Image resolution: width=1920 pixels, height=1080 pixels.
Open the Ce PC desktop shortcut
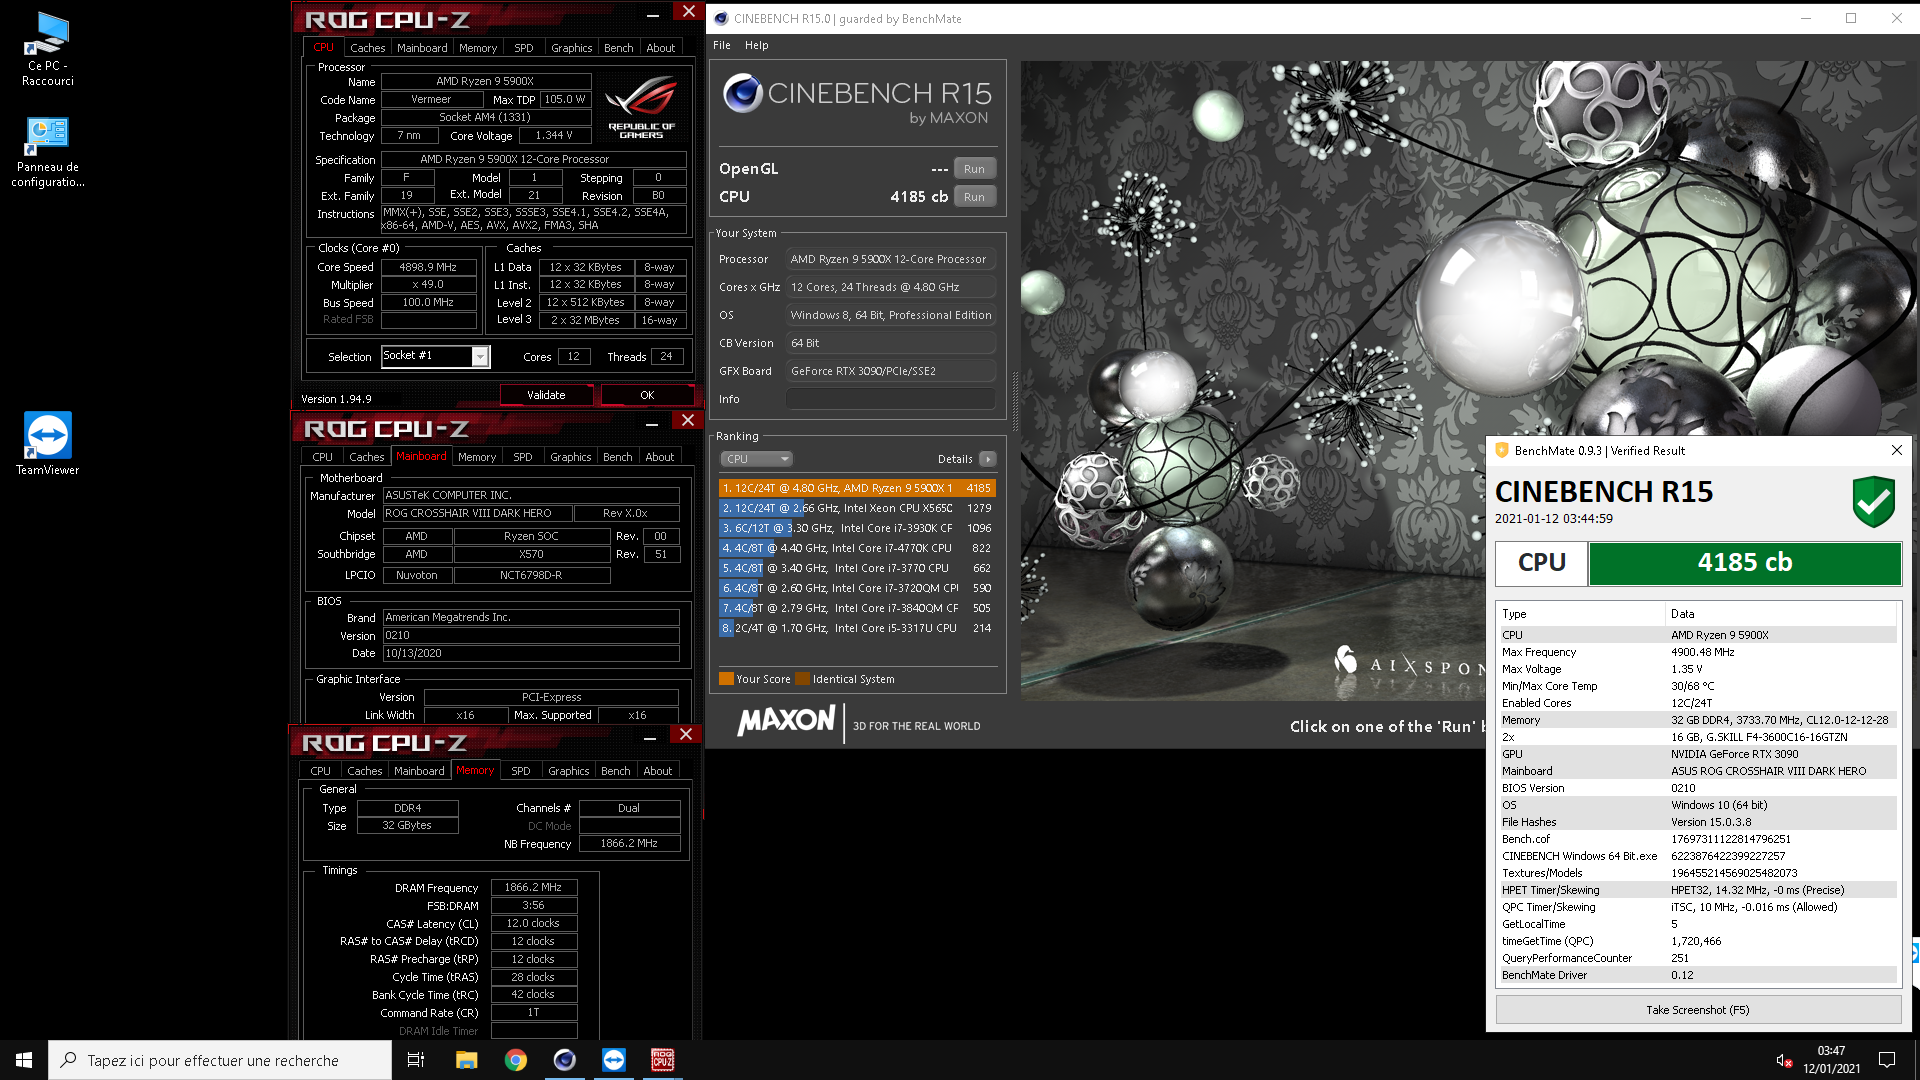[48, 49]
